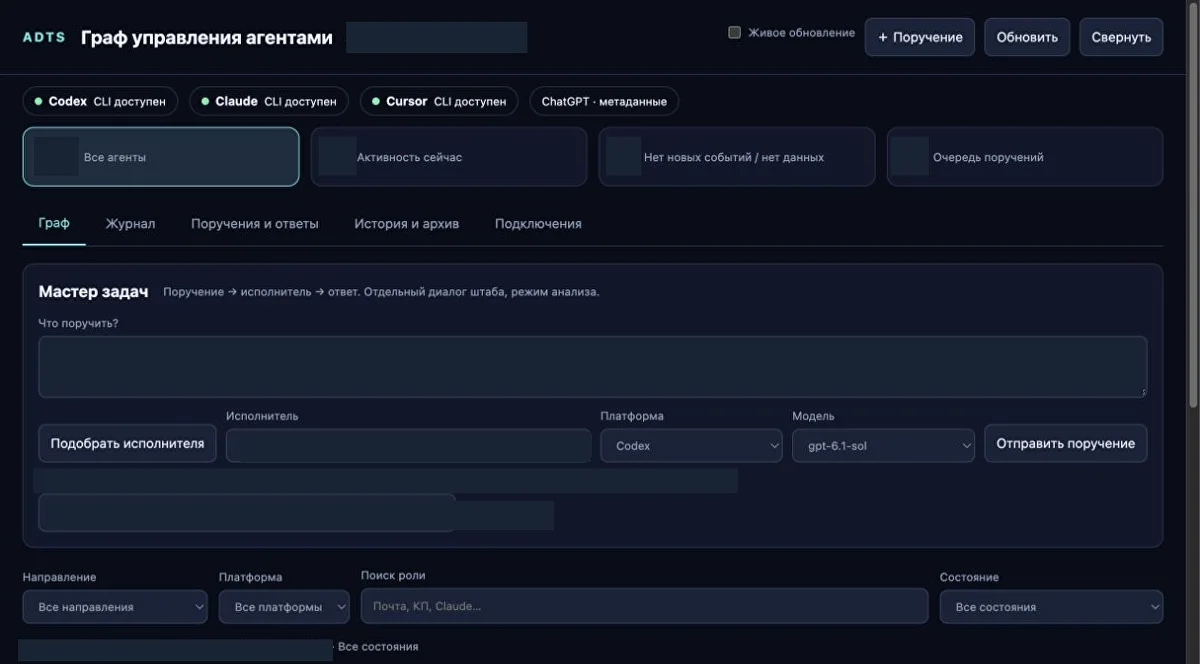Click the Отправить поручение button

[x=1066, y=443]
